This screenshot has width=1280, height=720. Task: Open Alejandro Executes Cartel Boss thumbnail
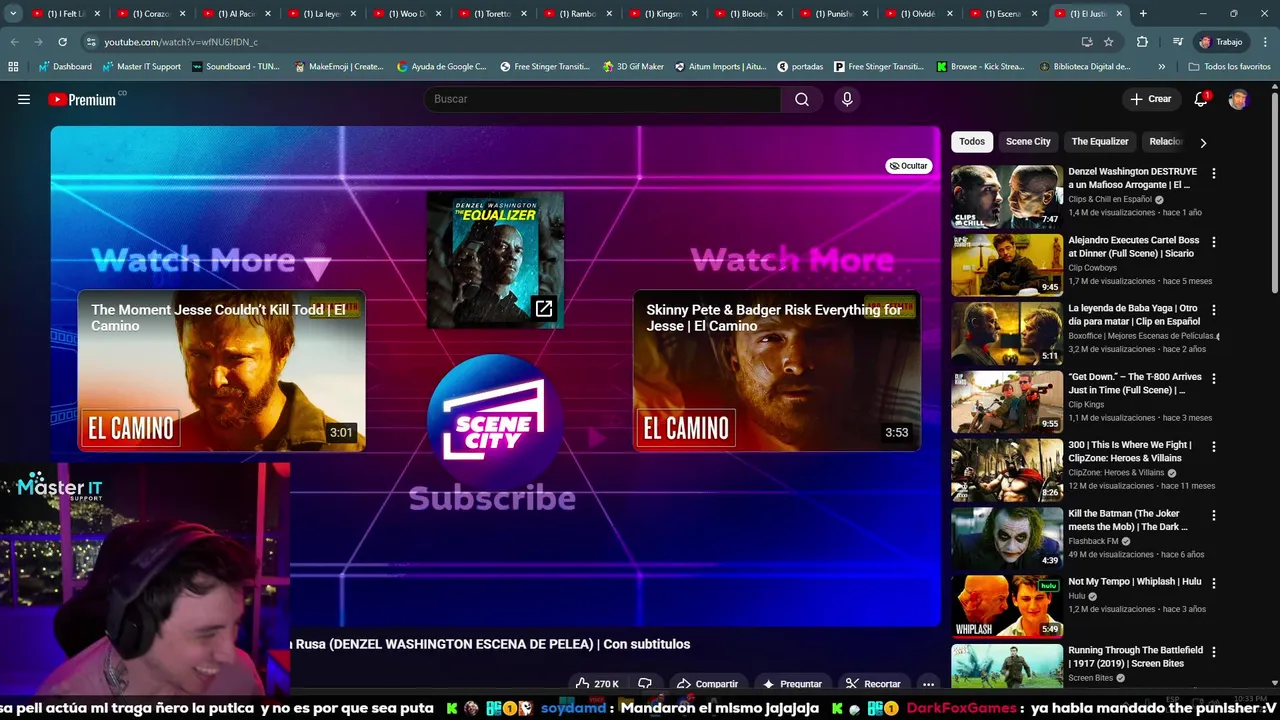(1007, 265)
